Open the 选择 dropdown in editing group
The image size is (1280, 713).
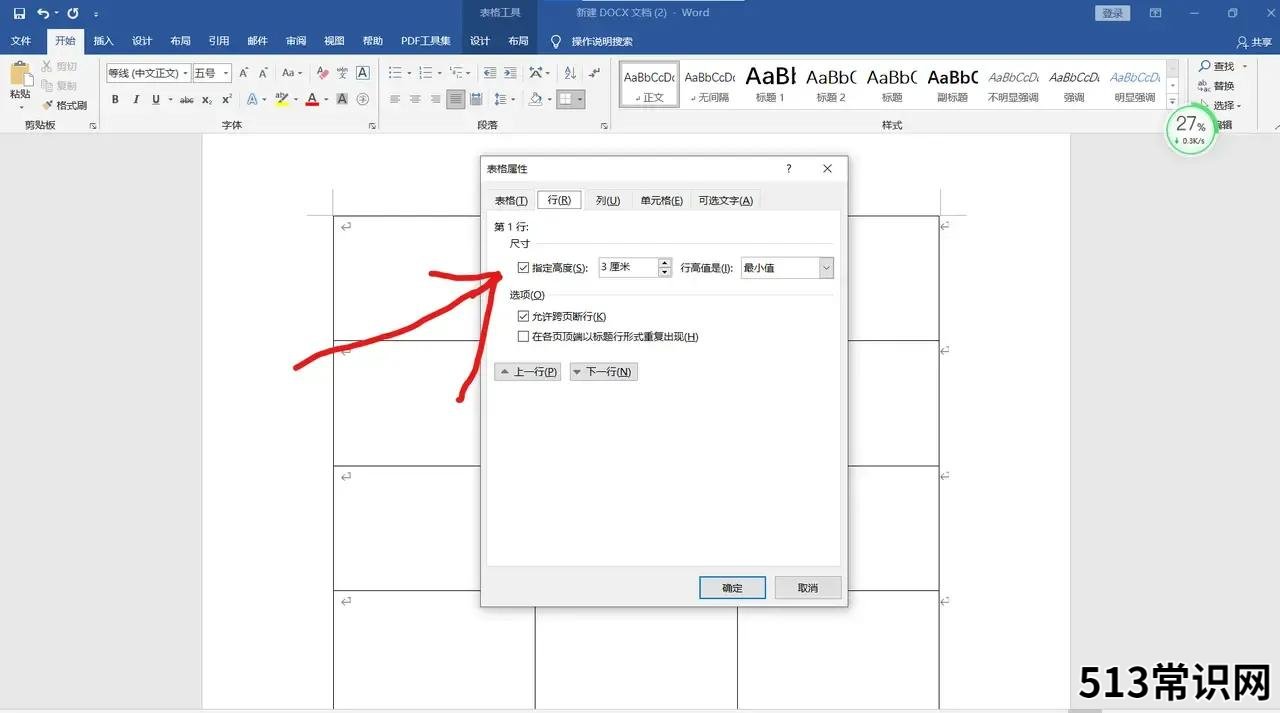coord(1240,106)
